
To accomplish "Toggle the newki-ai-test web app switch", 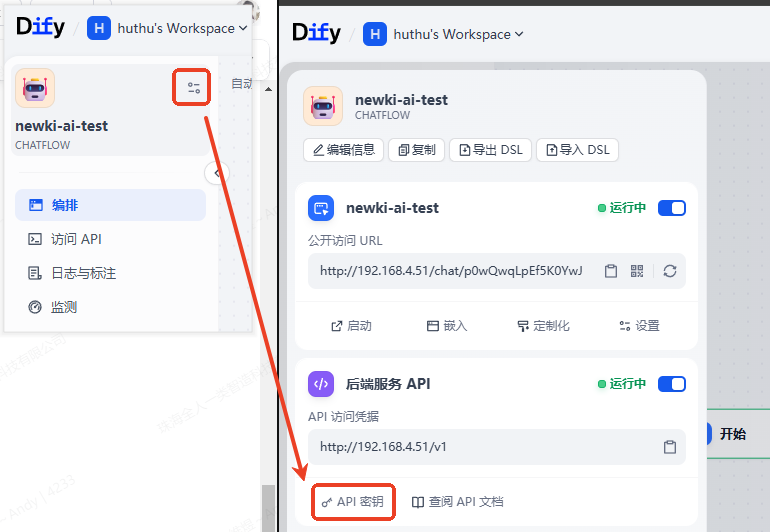I will (672, 208).
